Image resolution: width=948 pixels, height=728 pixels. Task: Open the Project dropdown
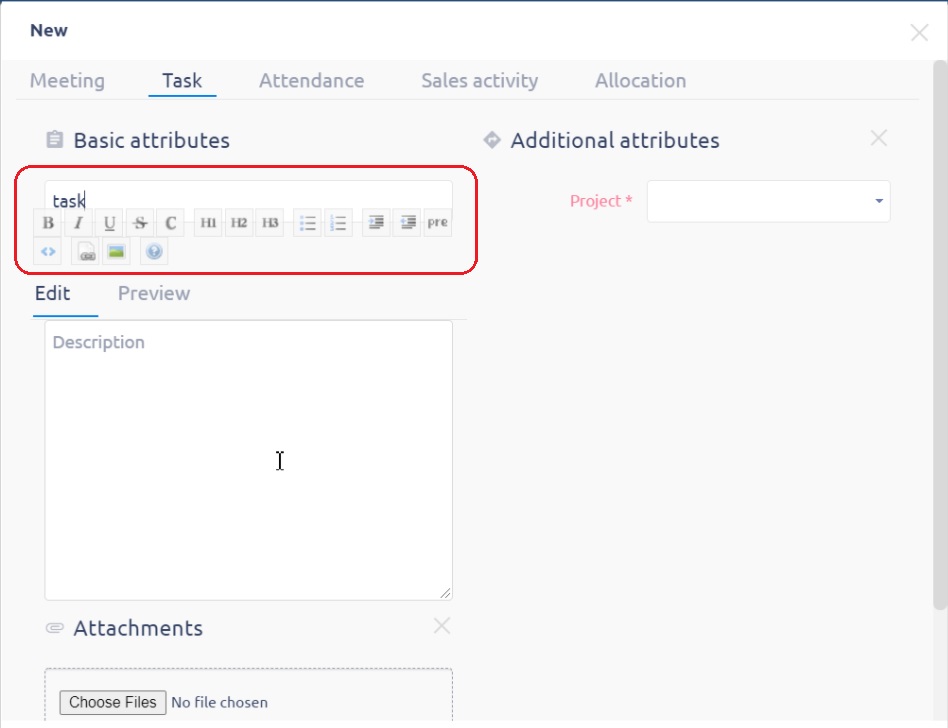768,201
